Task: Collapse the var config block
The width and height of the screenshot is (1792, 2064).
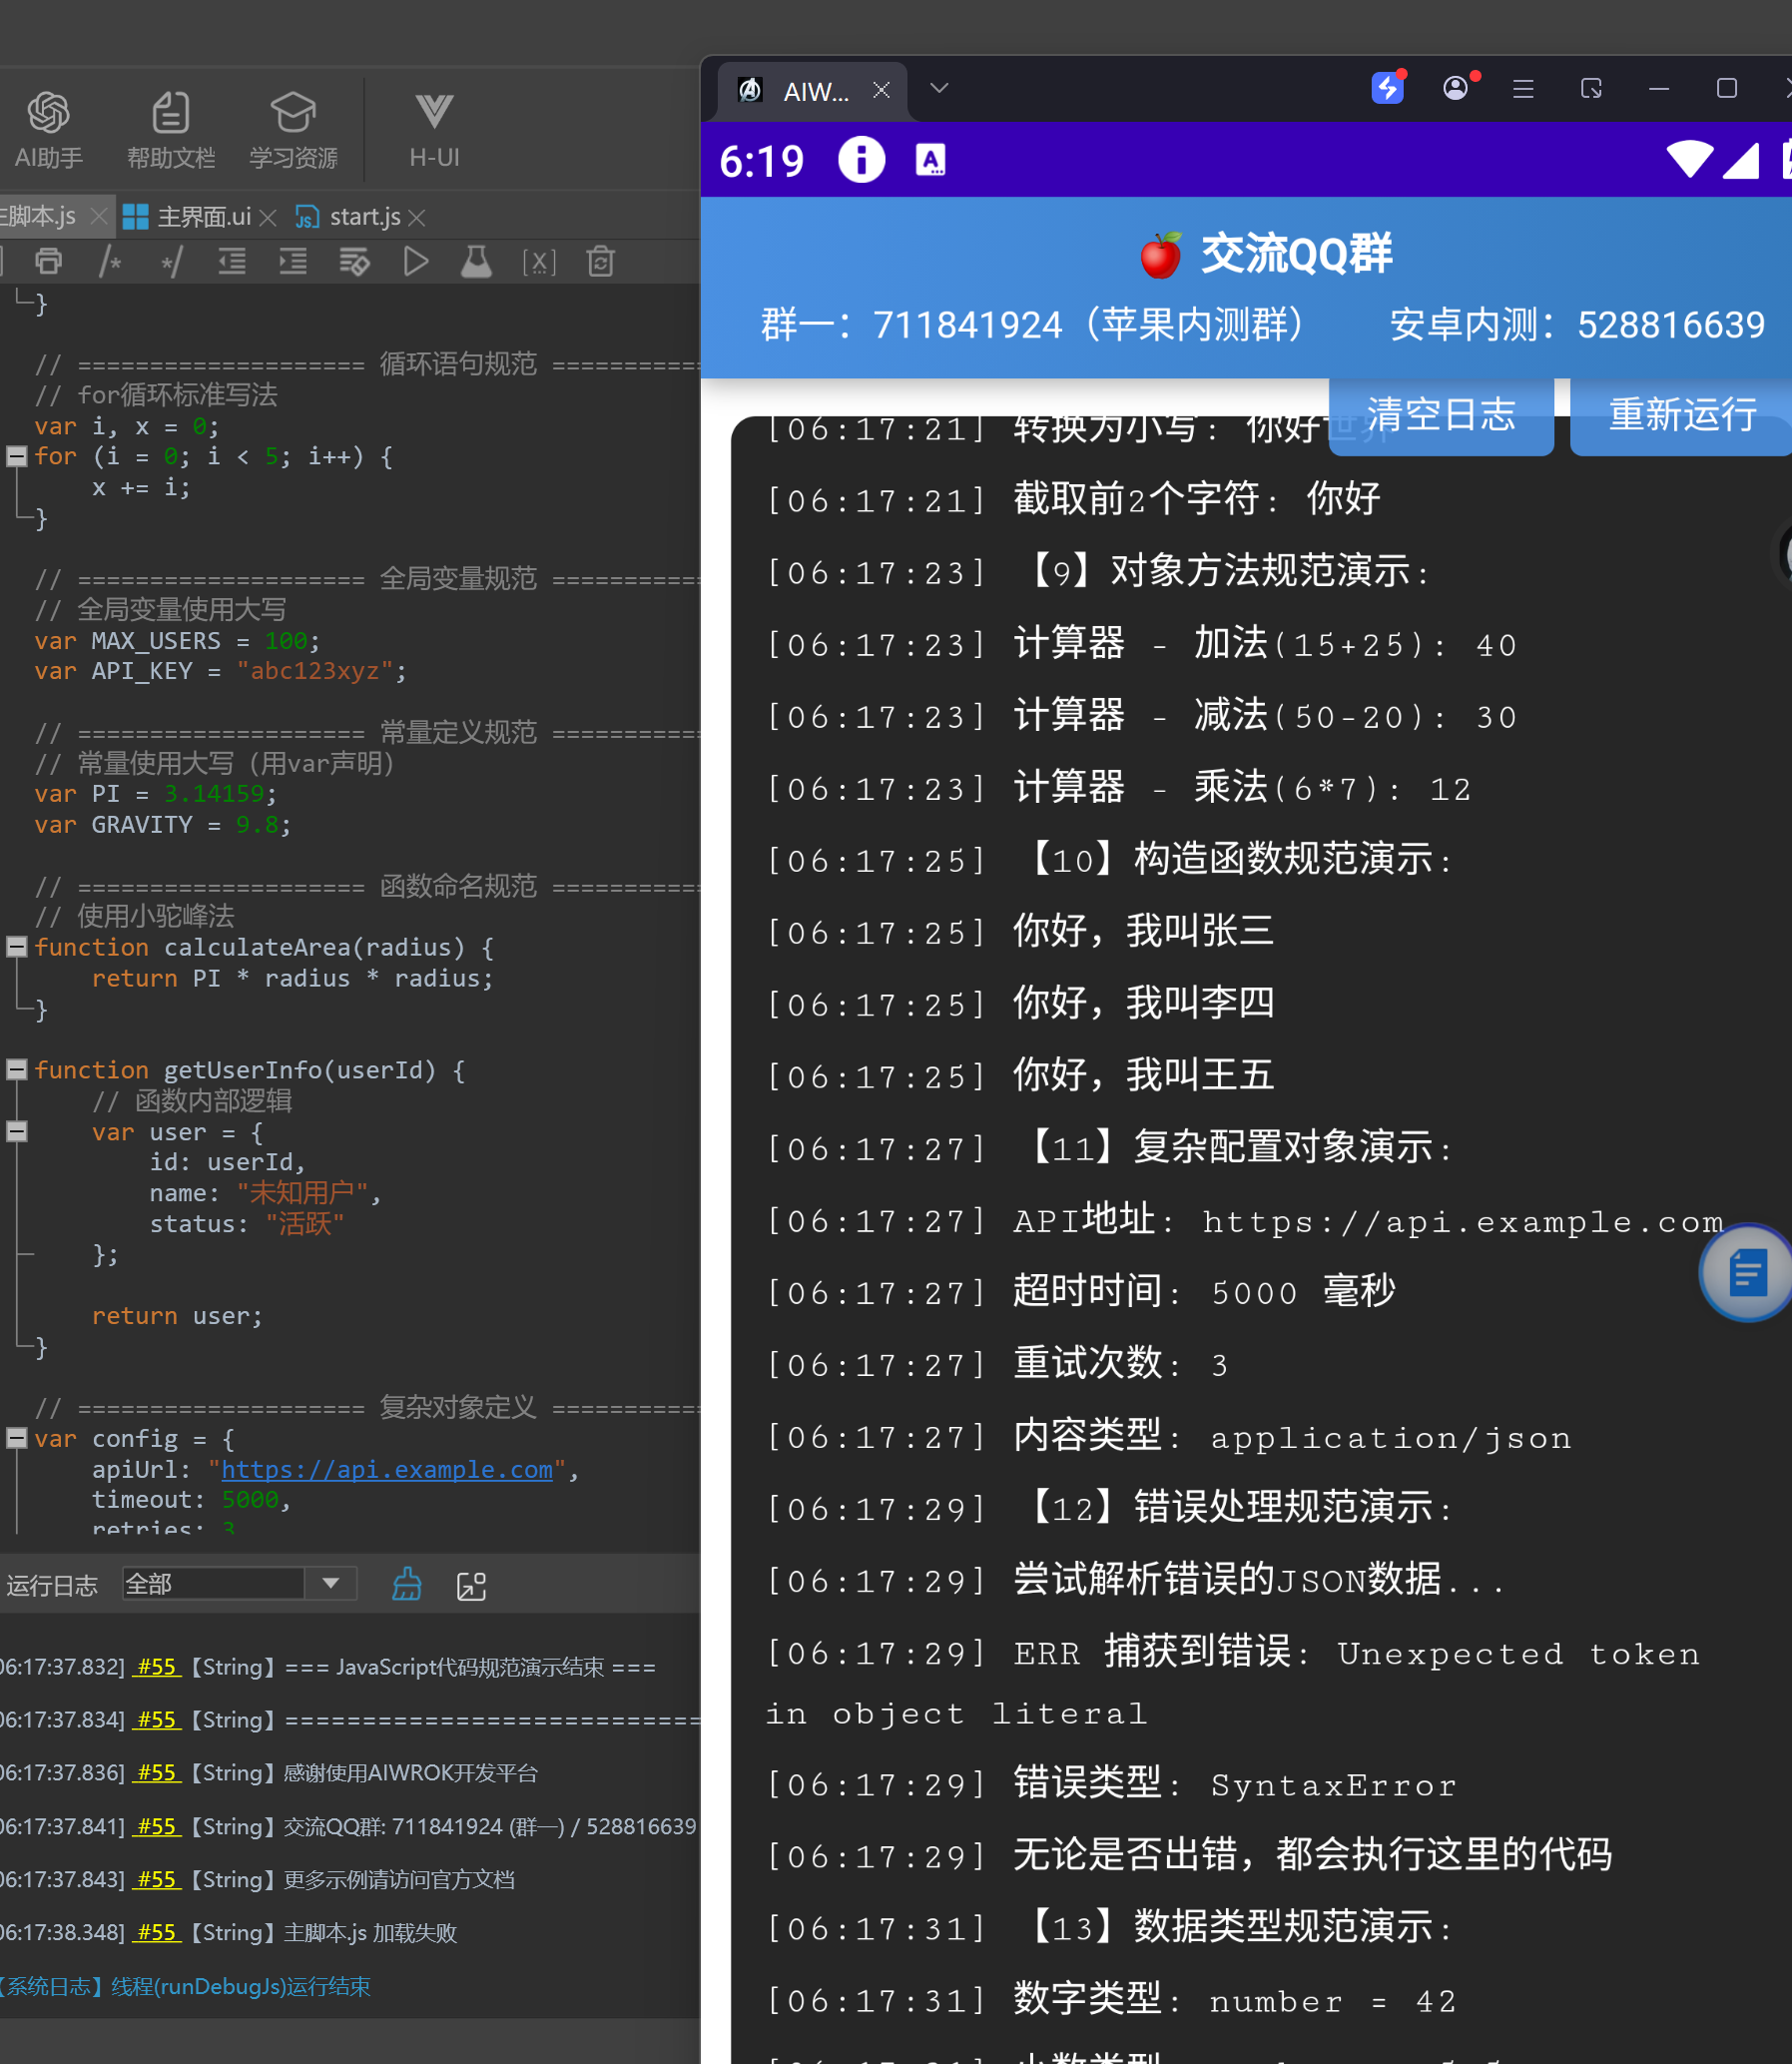Action: (x=17, y=1438)
